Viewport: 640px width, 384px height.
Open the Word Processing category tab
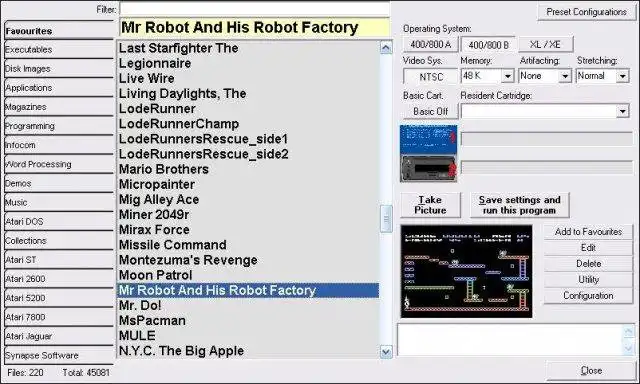pos(59,164)
